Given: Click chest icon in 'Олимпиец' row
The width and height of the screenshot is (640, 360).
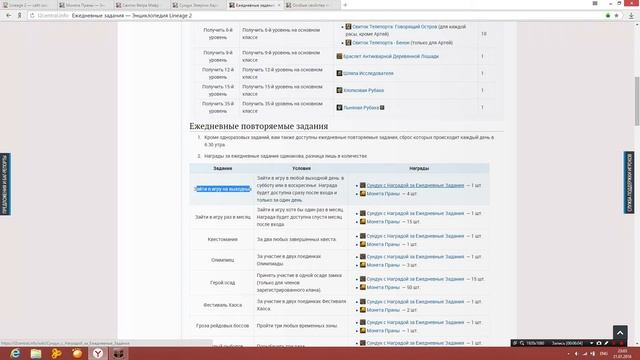Looking at the screenshot, I should pos(362,257).
